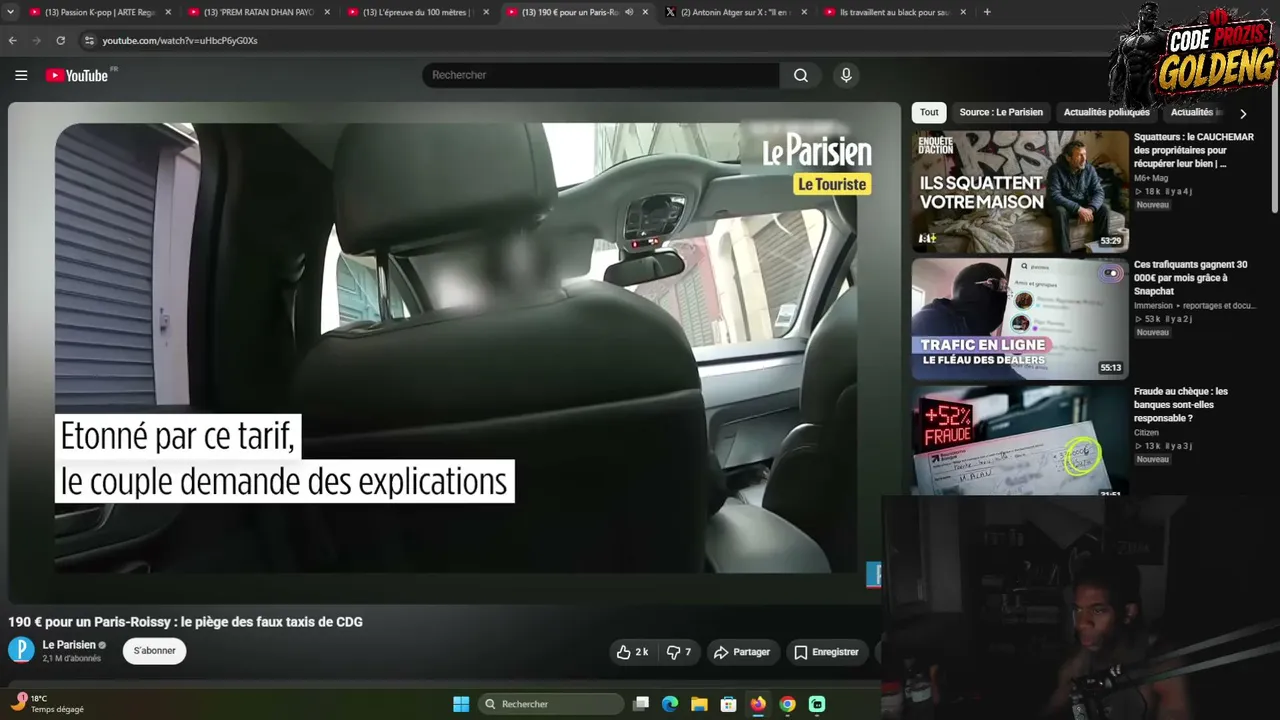This screenshot has width=1280, height=720.
Task: Open the Windows Start menu
Action: [461, 704]
